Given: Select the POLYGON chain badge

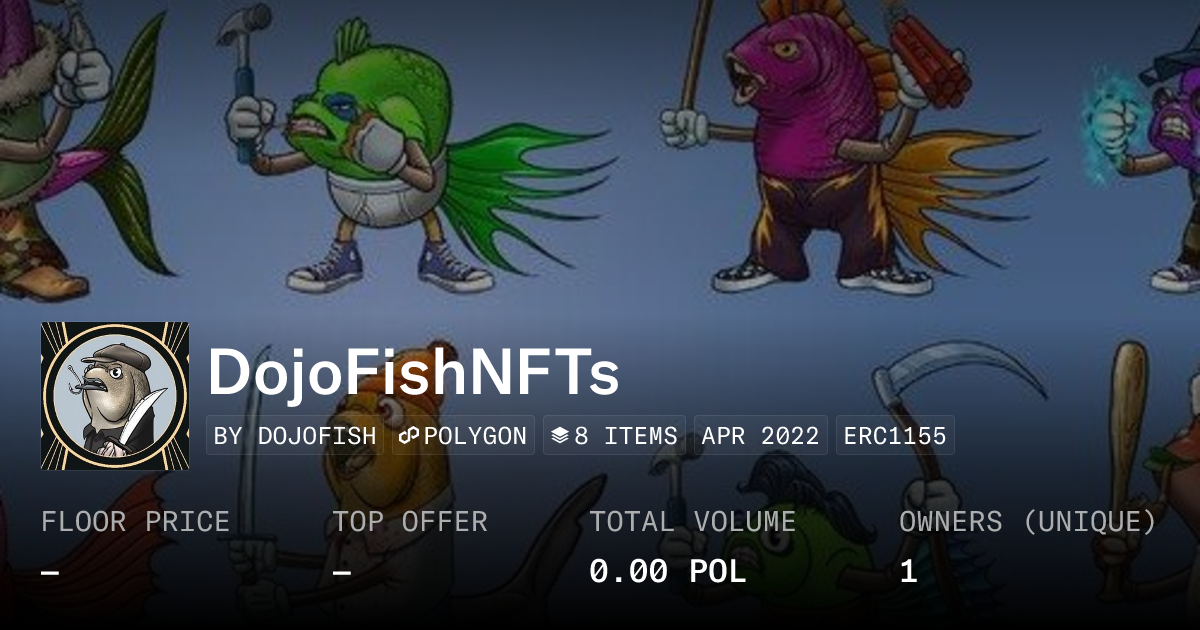Looking at the screenshot, I should point(463,436).
